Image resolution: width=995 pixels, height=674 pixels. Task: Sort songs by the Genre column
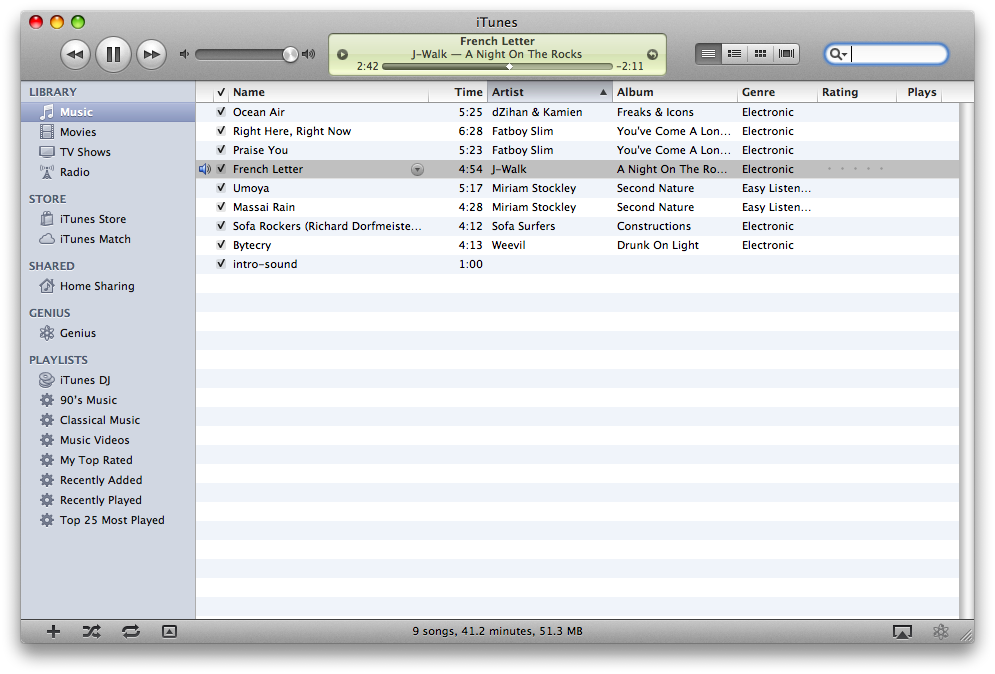pos(777,92)
